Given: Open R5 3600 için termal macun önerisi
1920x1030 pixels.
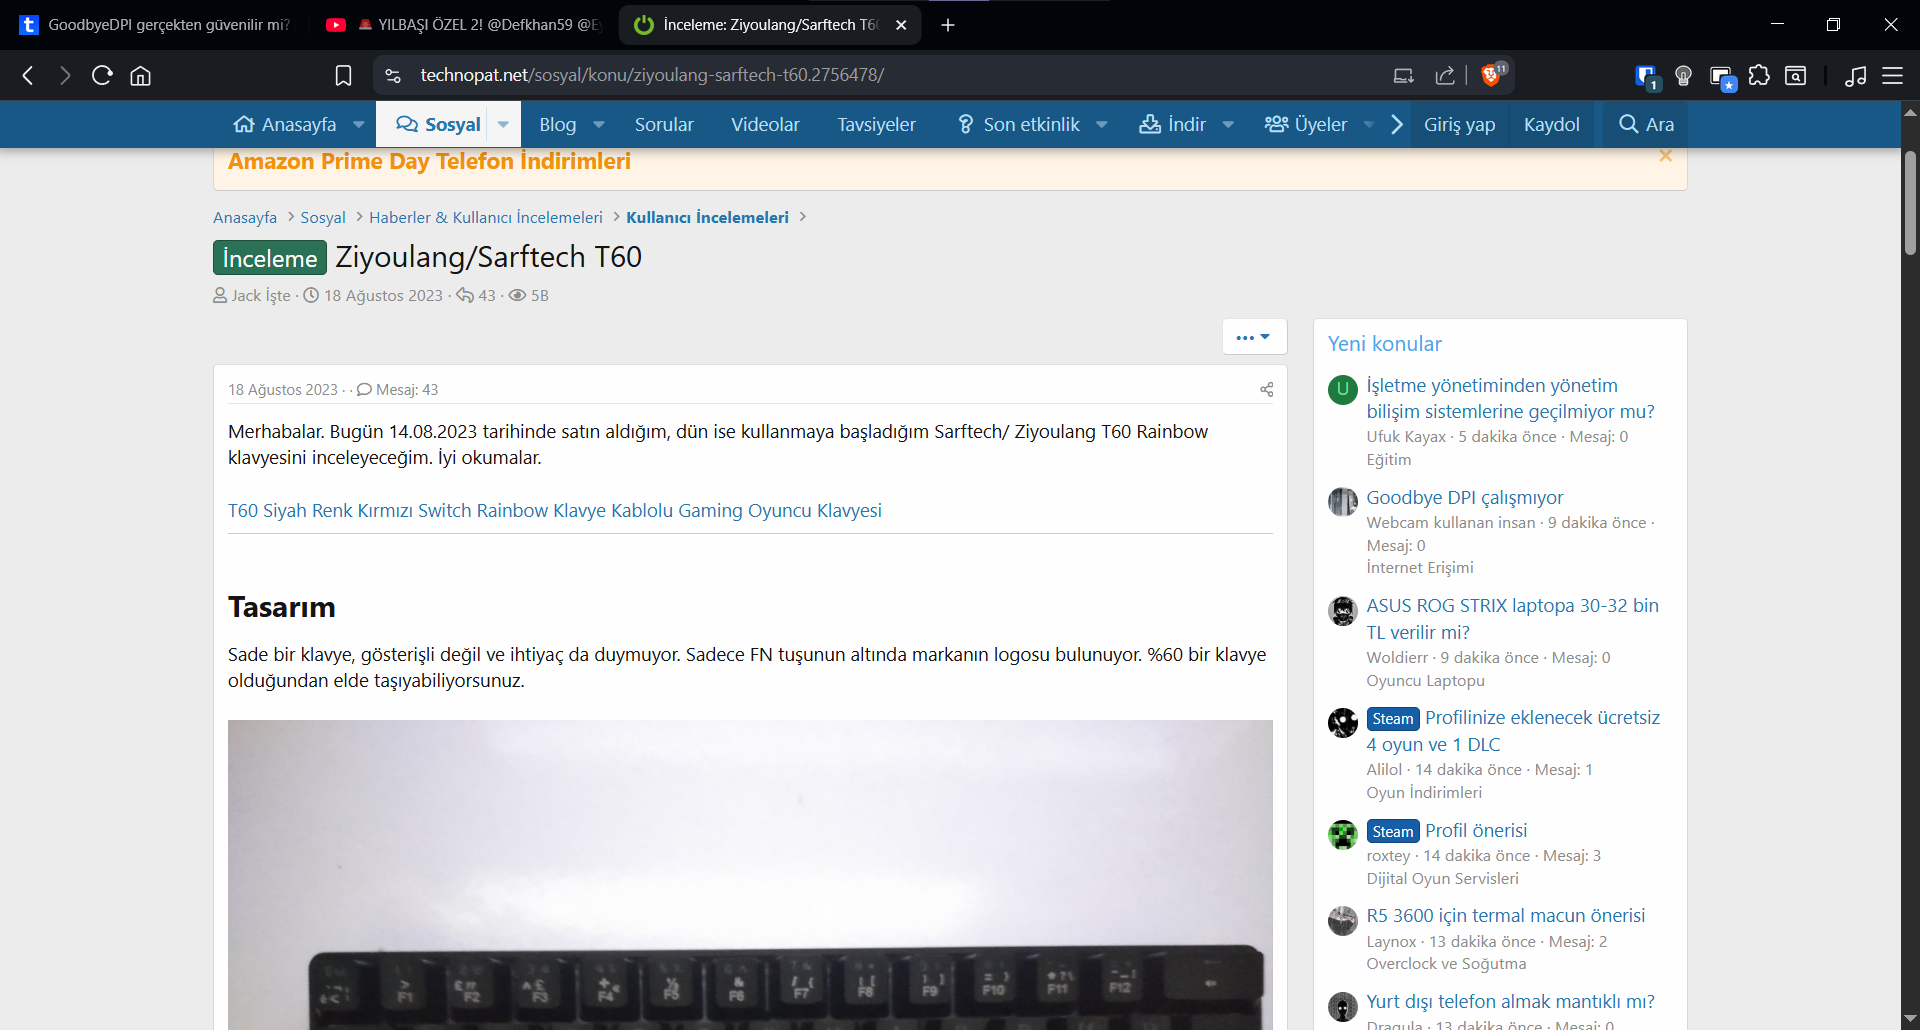Looking at the screenshot, I should point(1506,916).
